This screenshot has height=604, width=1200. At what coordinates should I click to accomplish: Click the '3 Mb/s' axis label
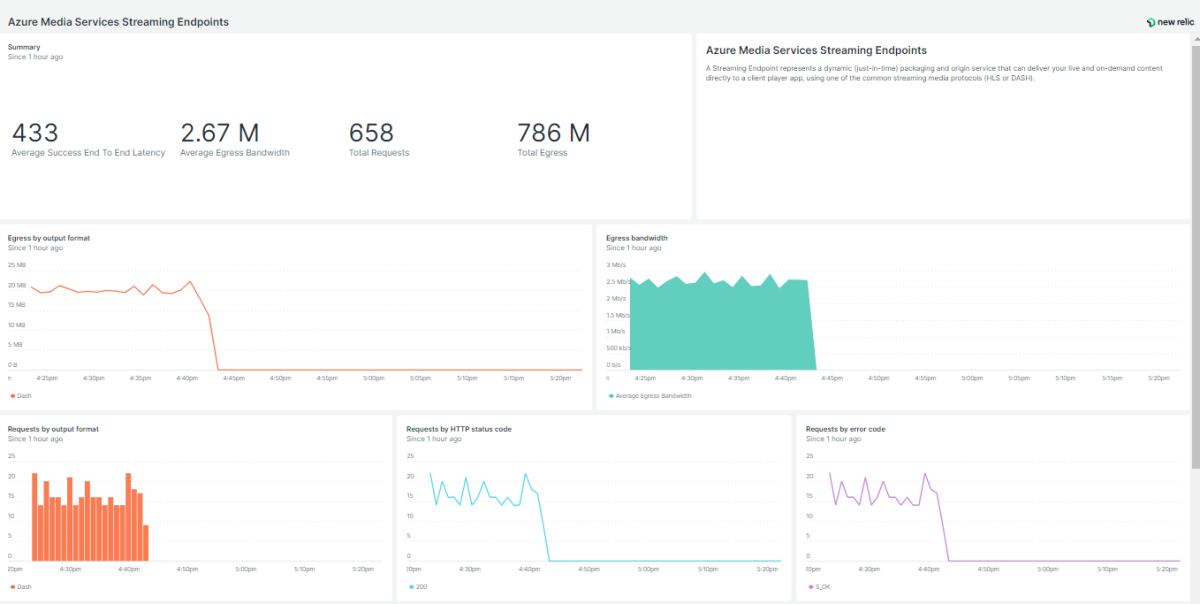point(616,265)
